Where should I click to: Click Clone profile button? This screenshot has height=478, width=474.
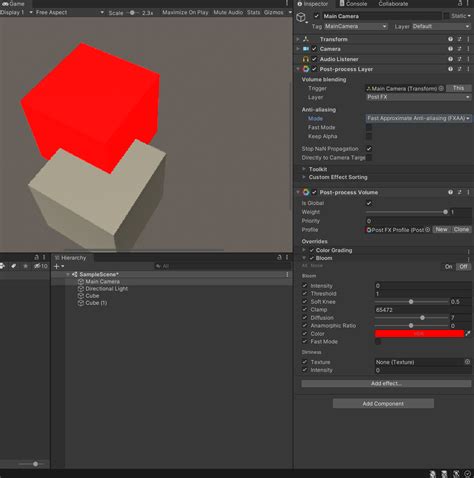(461, 229)
